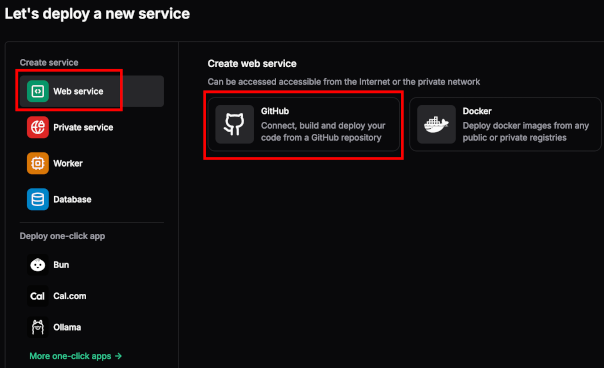Screen dimensions: 604x368
Task: Select Web service in sidebar
Action: pos(92,91)
